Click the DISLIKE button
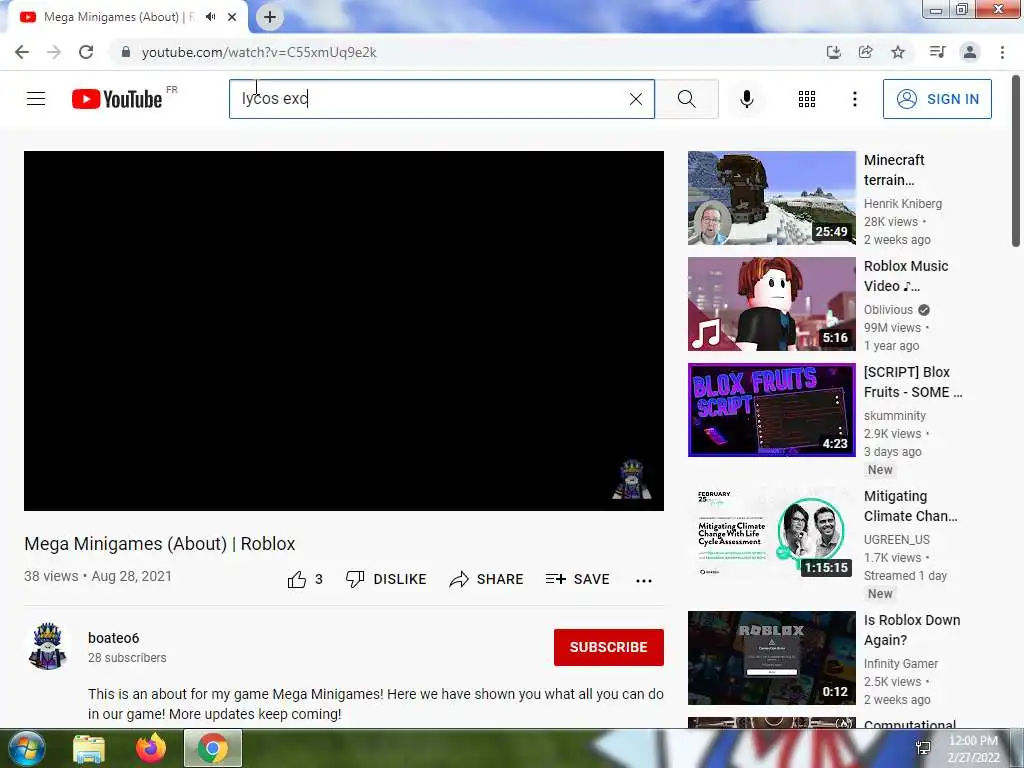This screenshot has width=1024, height=768. (386, 579)
